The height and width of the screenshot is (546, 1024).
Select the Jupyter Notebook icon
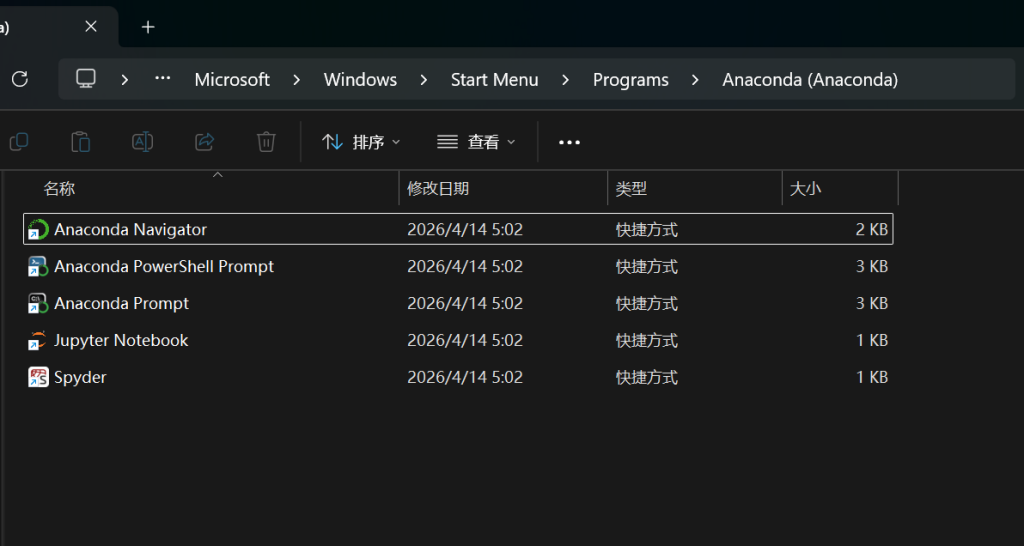point(38,341)
